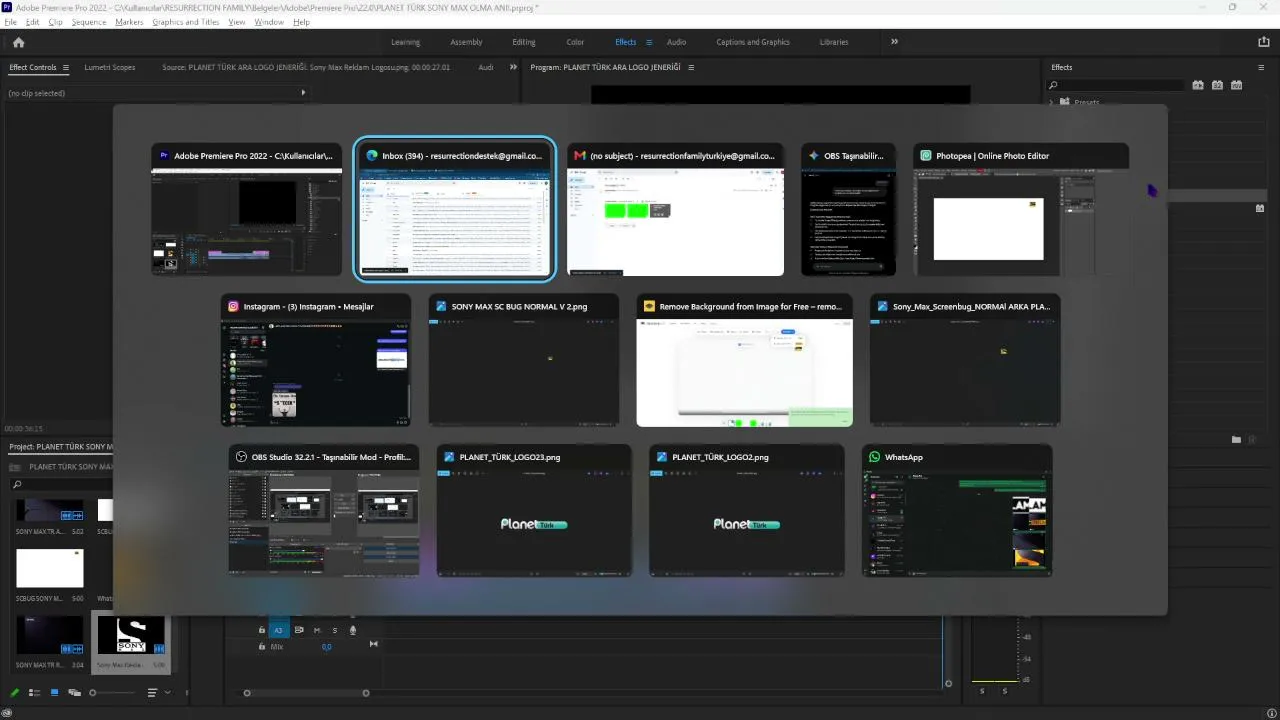Switch to Remove Background from Image window
The width and height of the screenshot is (1280, 720).
(x=745, y=360)
